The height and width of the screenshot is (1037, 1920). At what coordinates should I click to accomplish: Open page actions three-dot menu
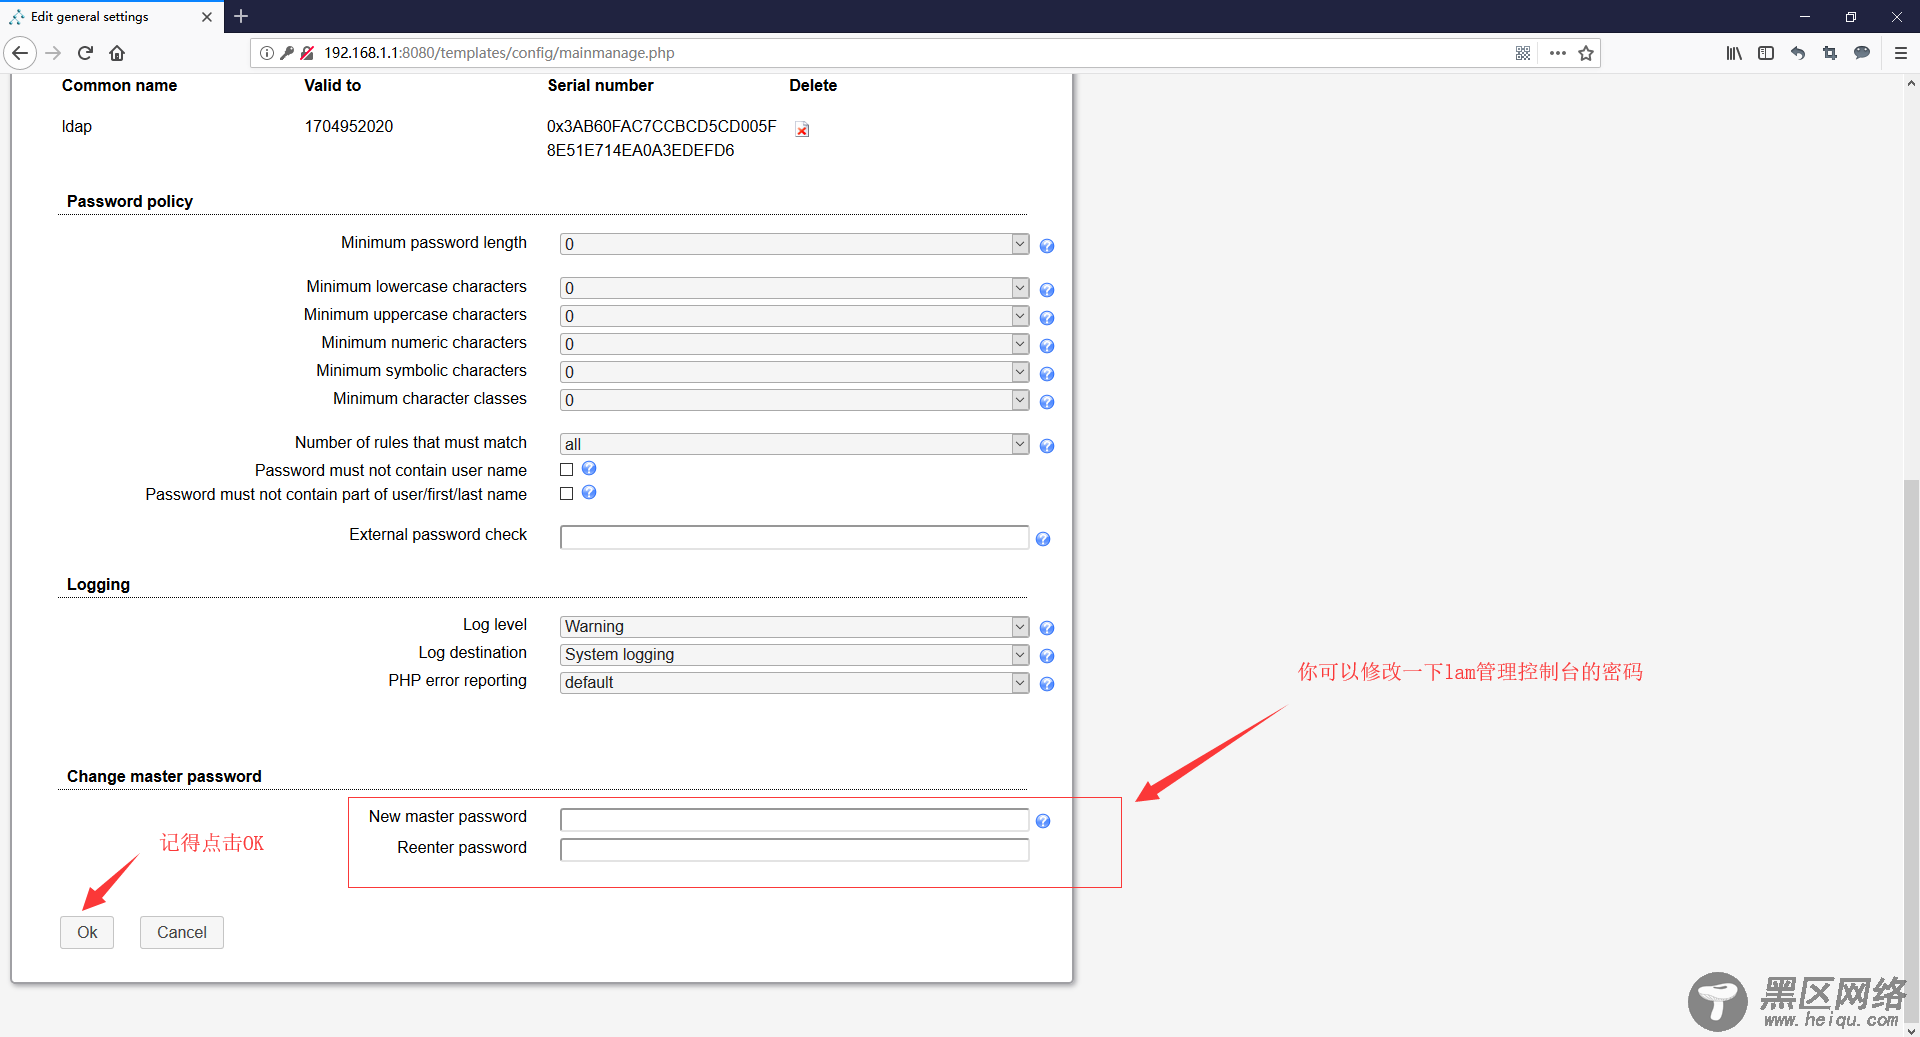click(x=1558, y=53)
